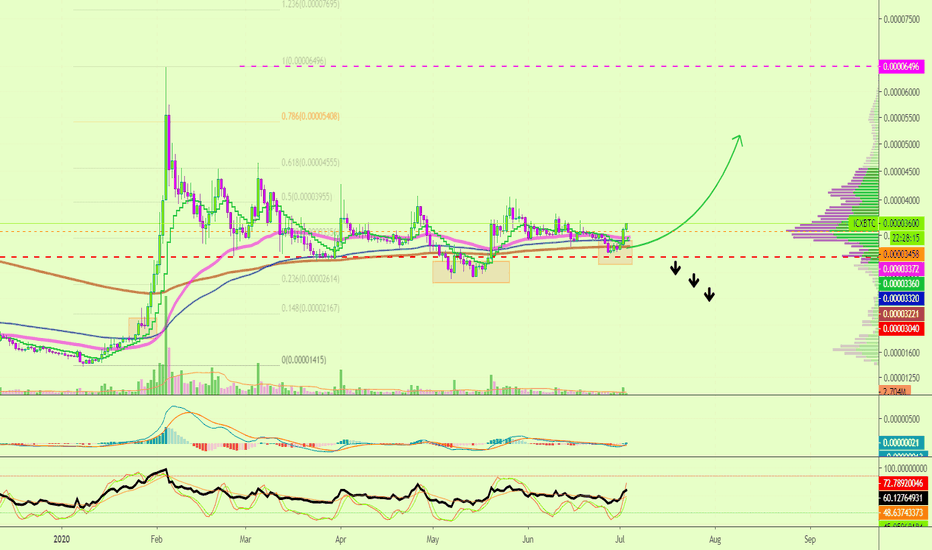
Task: Click the Jul label on time axis
Action: pyautogui.click(x=620, y=540)
